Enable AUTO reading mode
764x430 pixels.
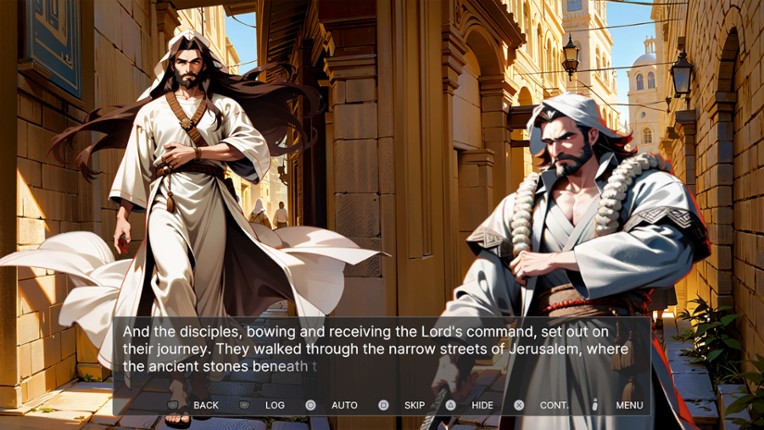click(x=344, y=405)
